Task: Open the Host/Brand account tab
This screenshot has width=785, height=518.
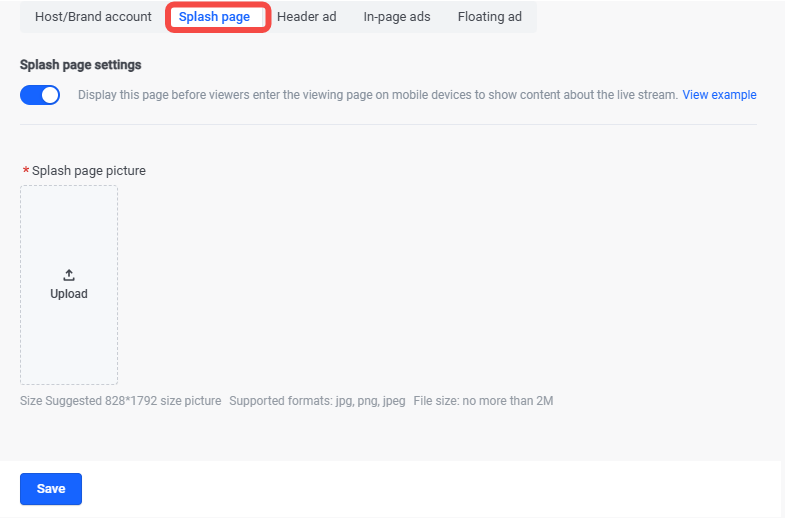Action: [93, 17]
